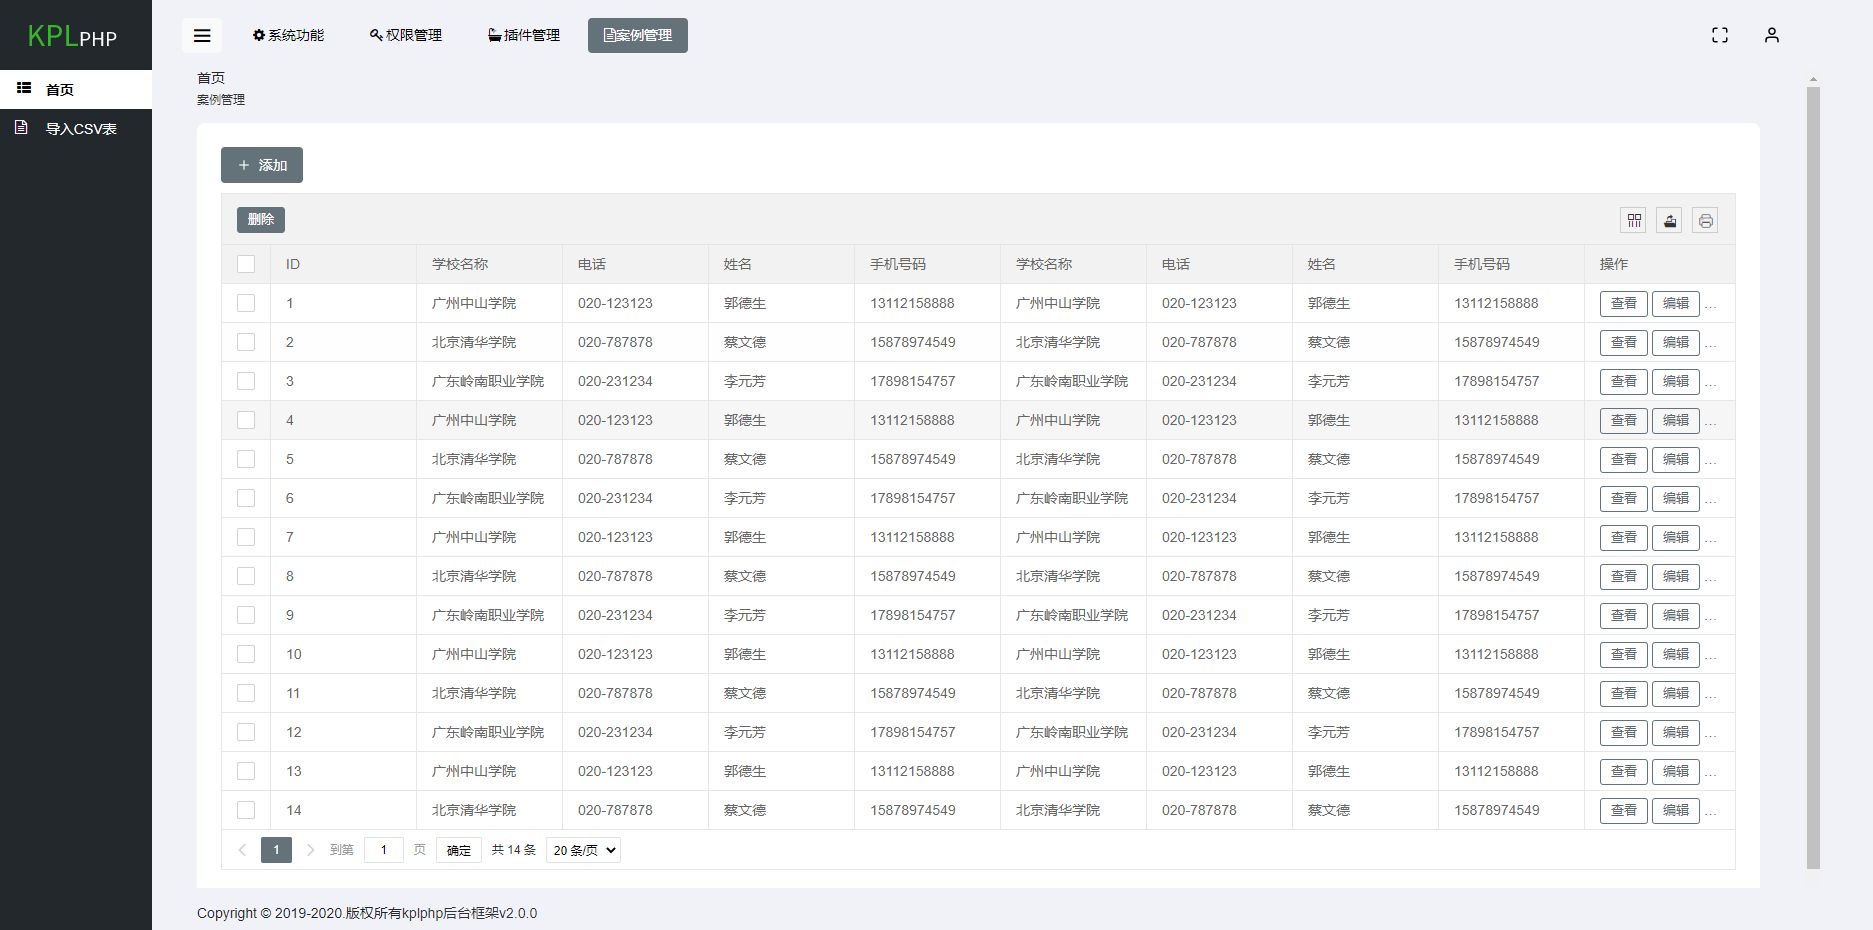
Task: Open the 系统功能 top menu
Action: coord(288,35)
